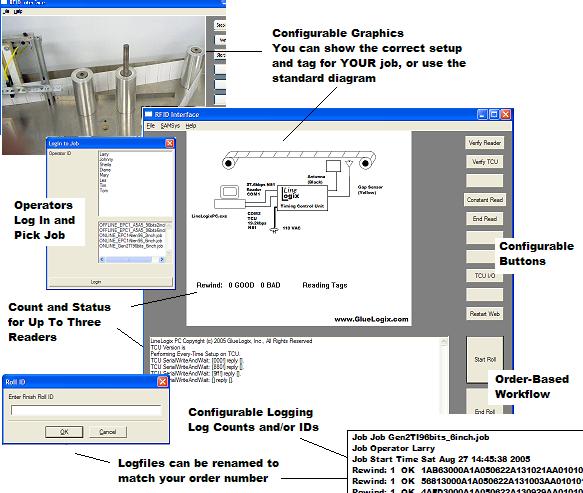Click left arrow of job list scrollbar
The height and width of the screenshot is (493, 583).
(102, 260)
